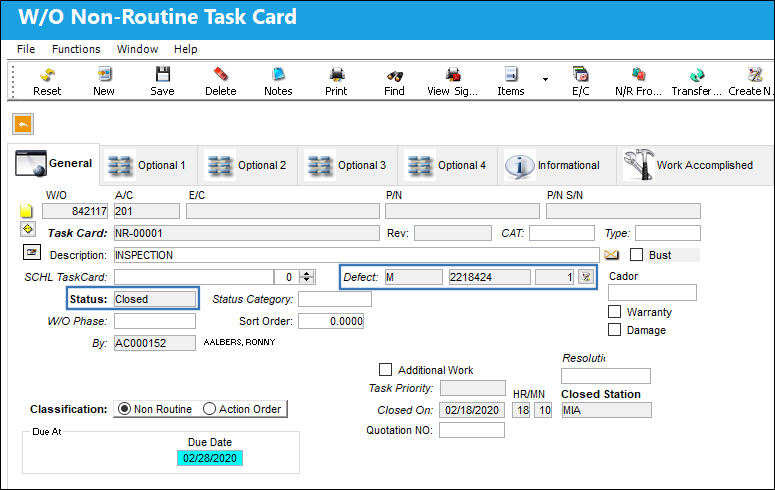The height and width of the screenshot is (490, 775).
Task: Click the Reset toolbar icon
Action: (x=47, y=75)
